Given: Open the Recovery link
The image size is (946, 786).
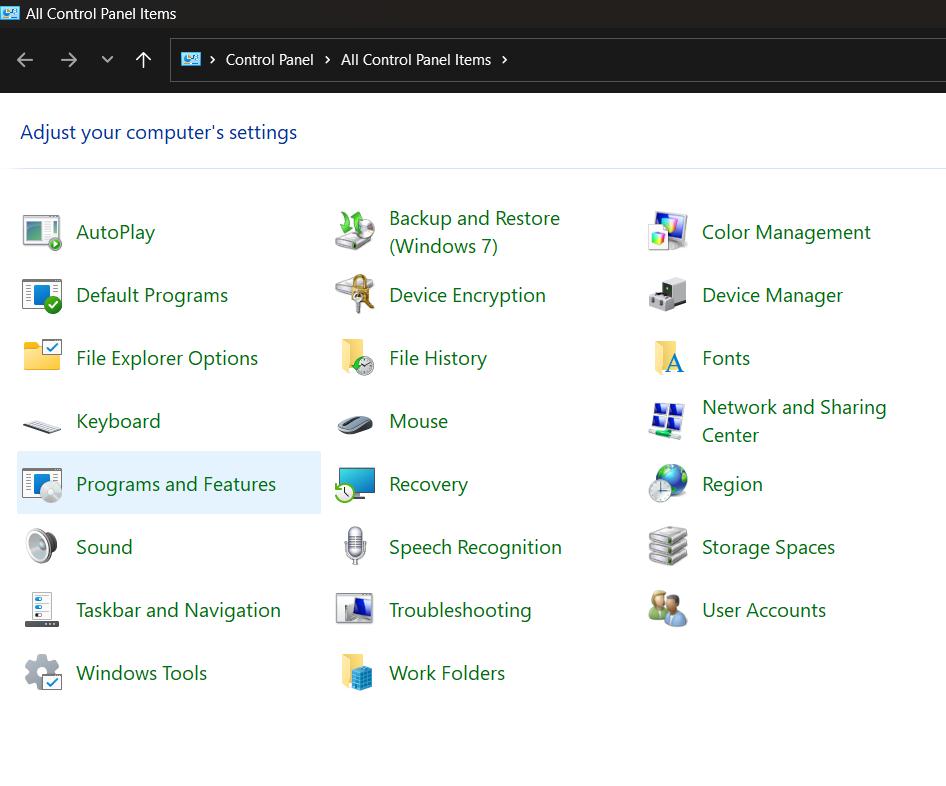Looking at the screenshot, I should pyautogui.click(x=428, y=484).
